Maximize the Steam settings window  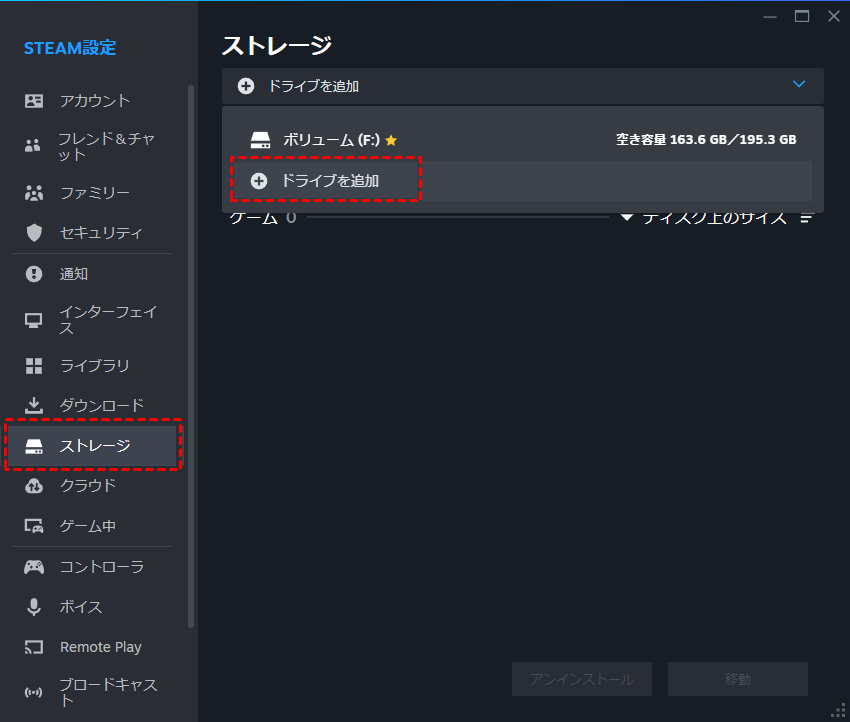(x=802, y=16)
